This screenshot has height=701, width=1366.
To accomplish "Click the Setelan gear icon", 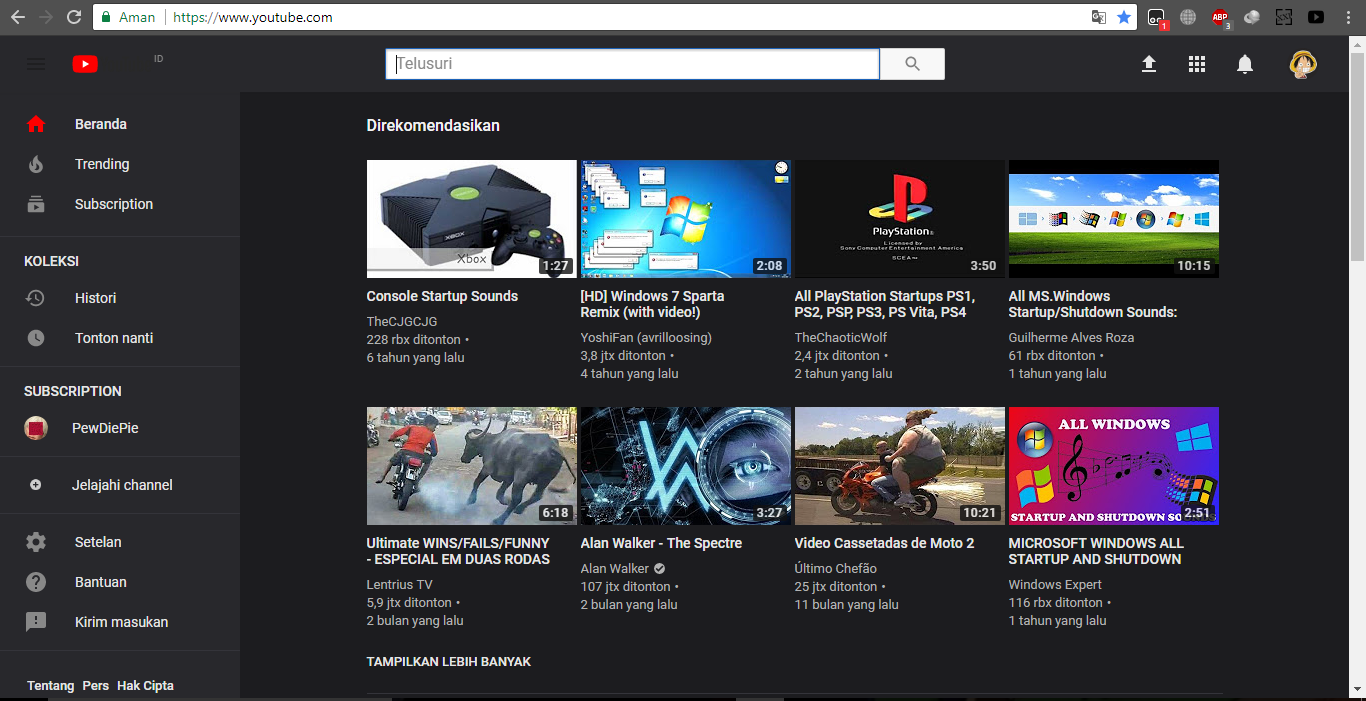I will [36, 542].
